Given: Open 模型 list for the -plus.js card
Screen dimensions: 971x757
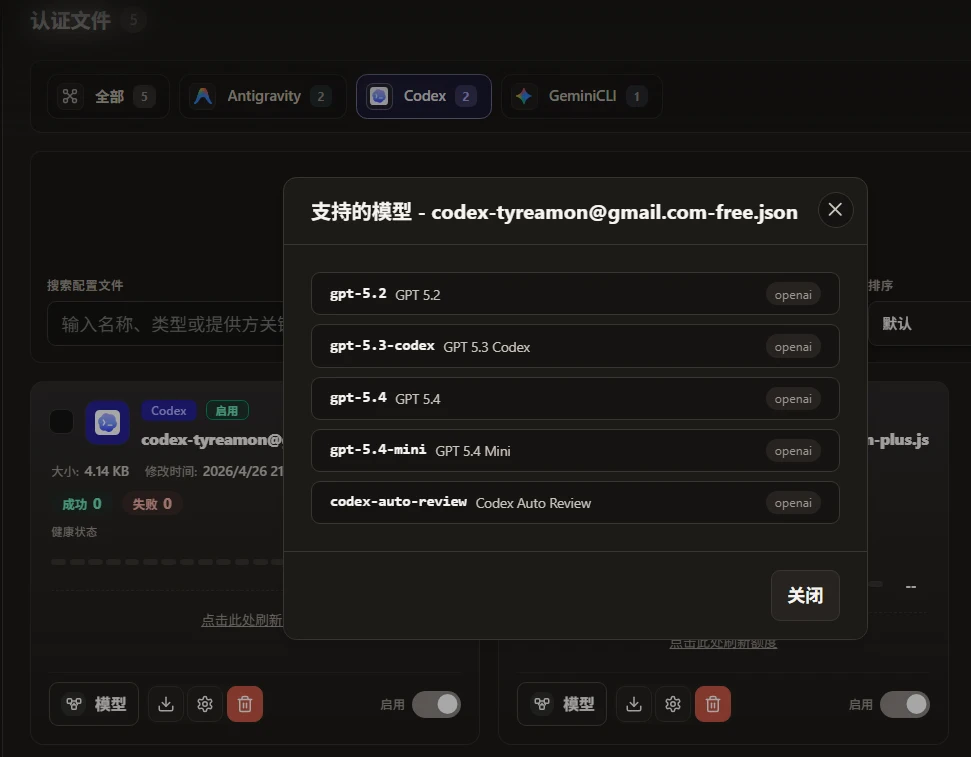Looking at the screenshot, I should 562,704.
